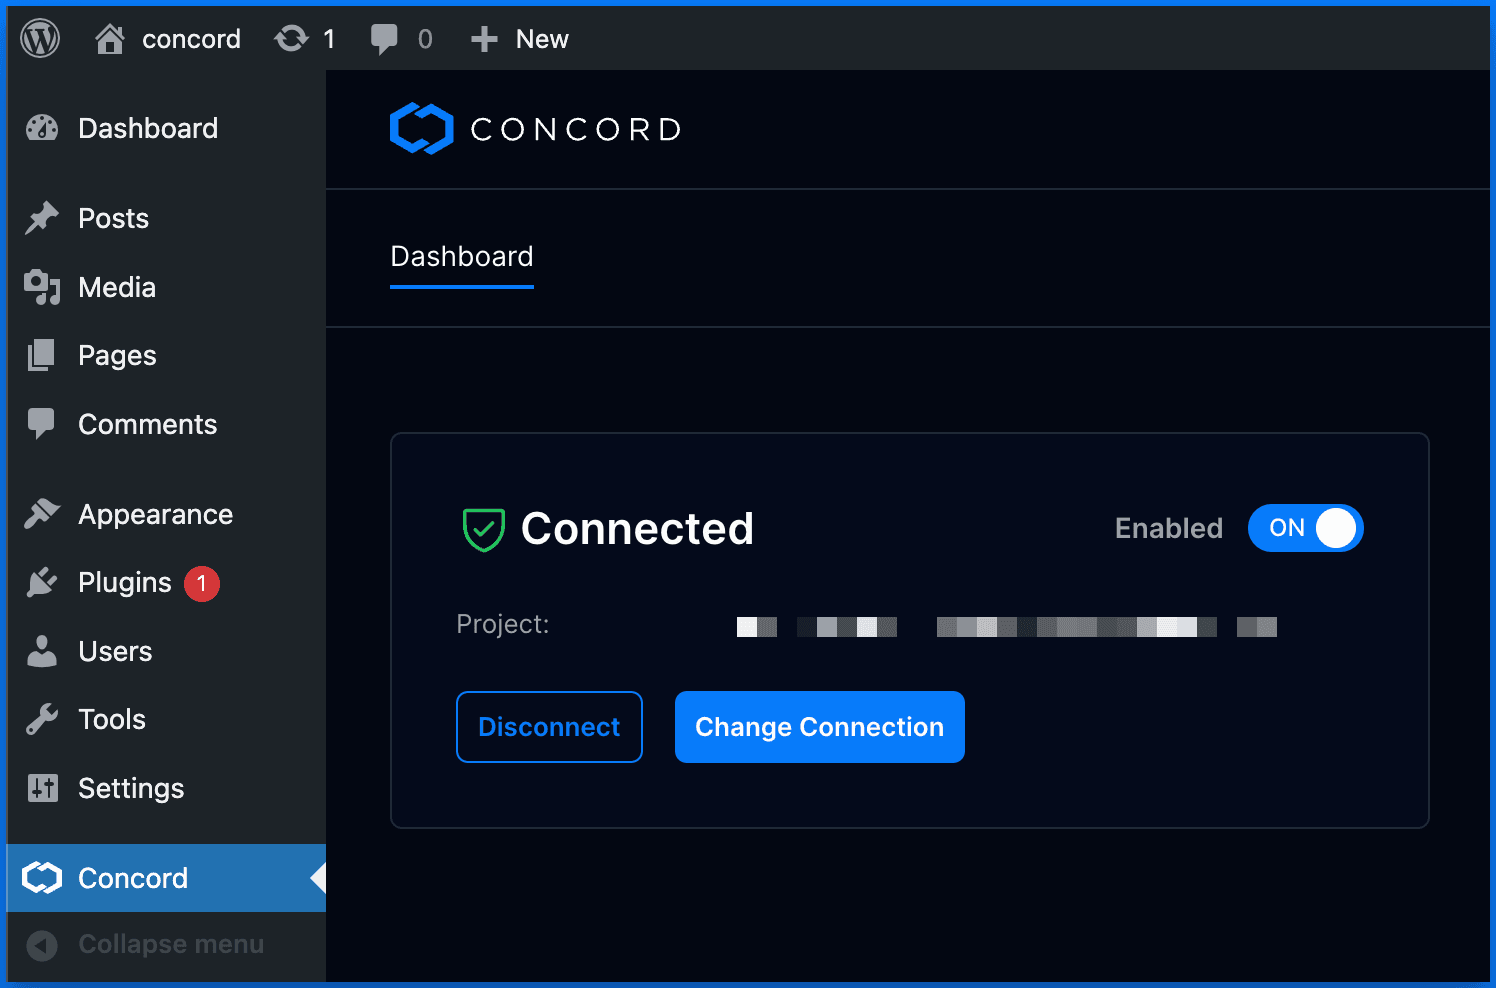The height and width of the screenshot is (988, 1496).
Task: Click the Tools wrench icon
Action: coord(42,719)
